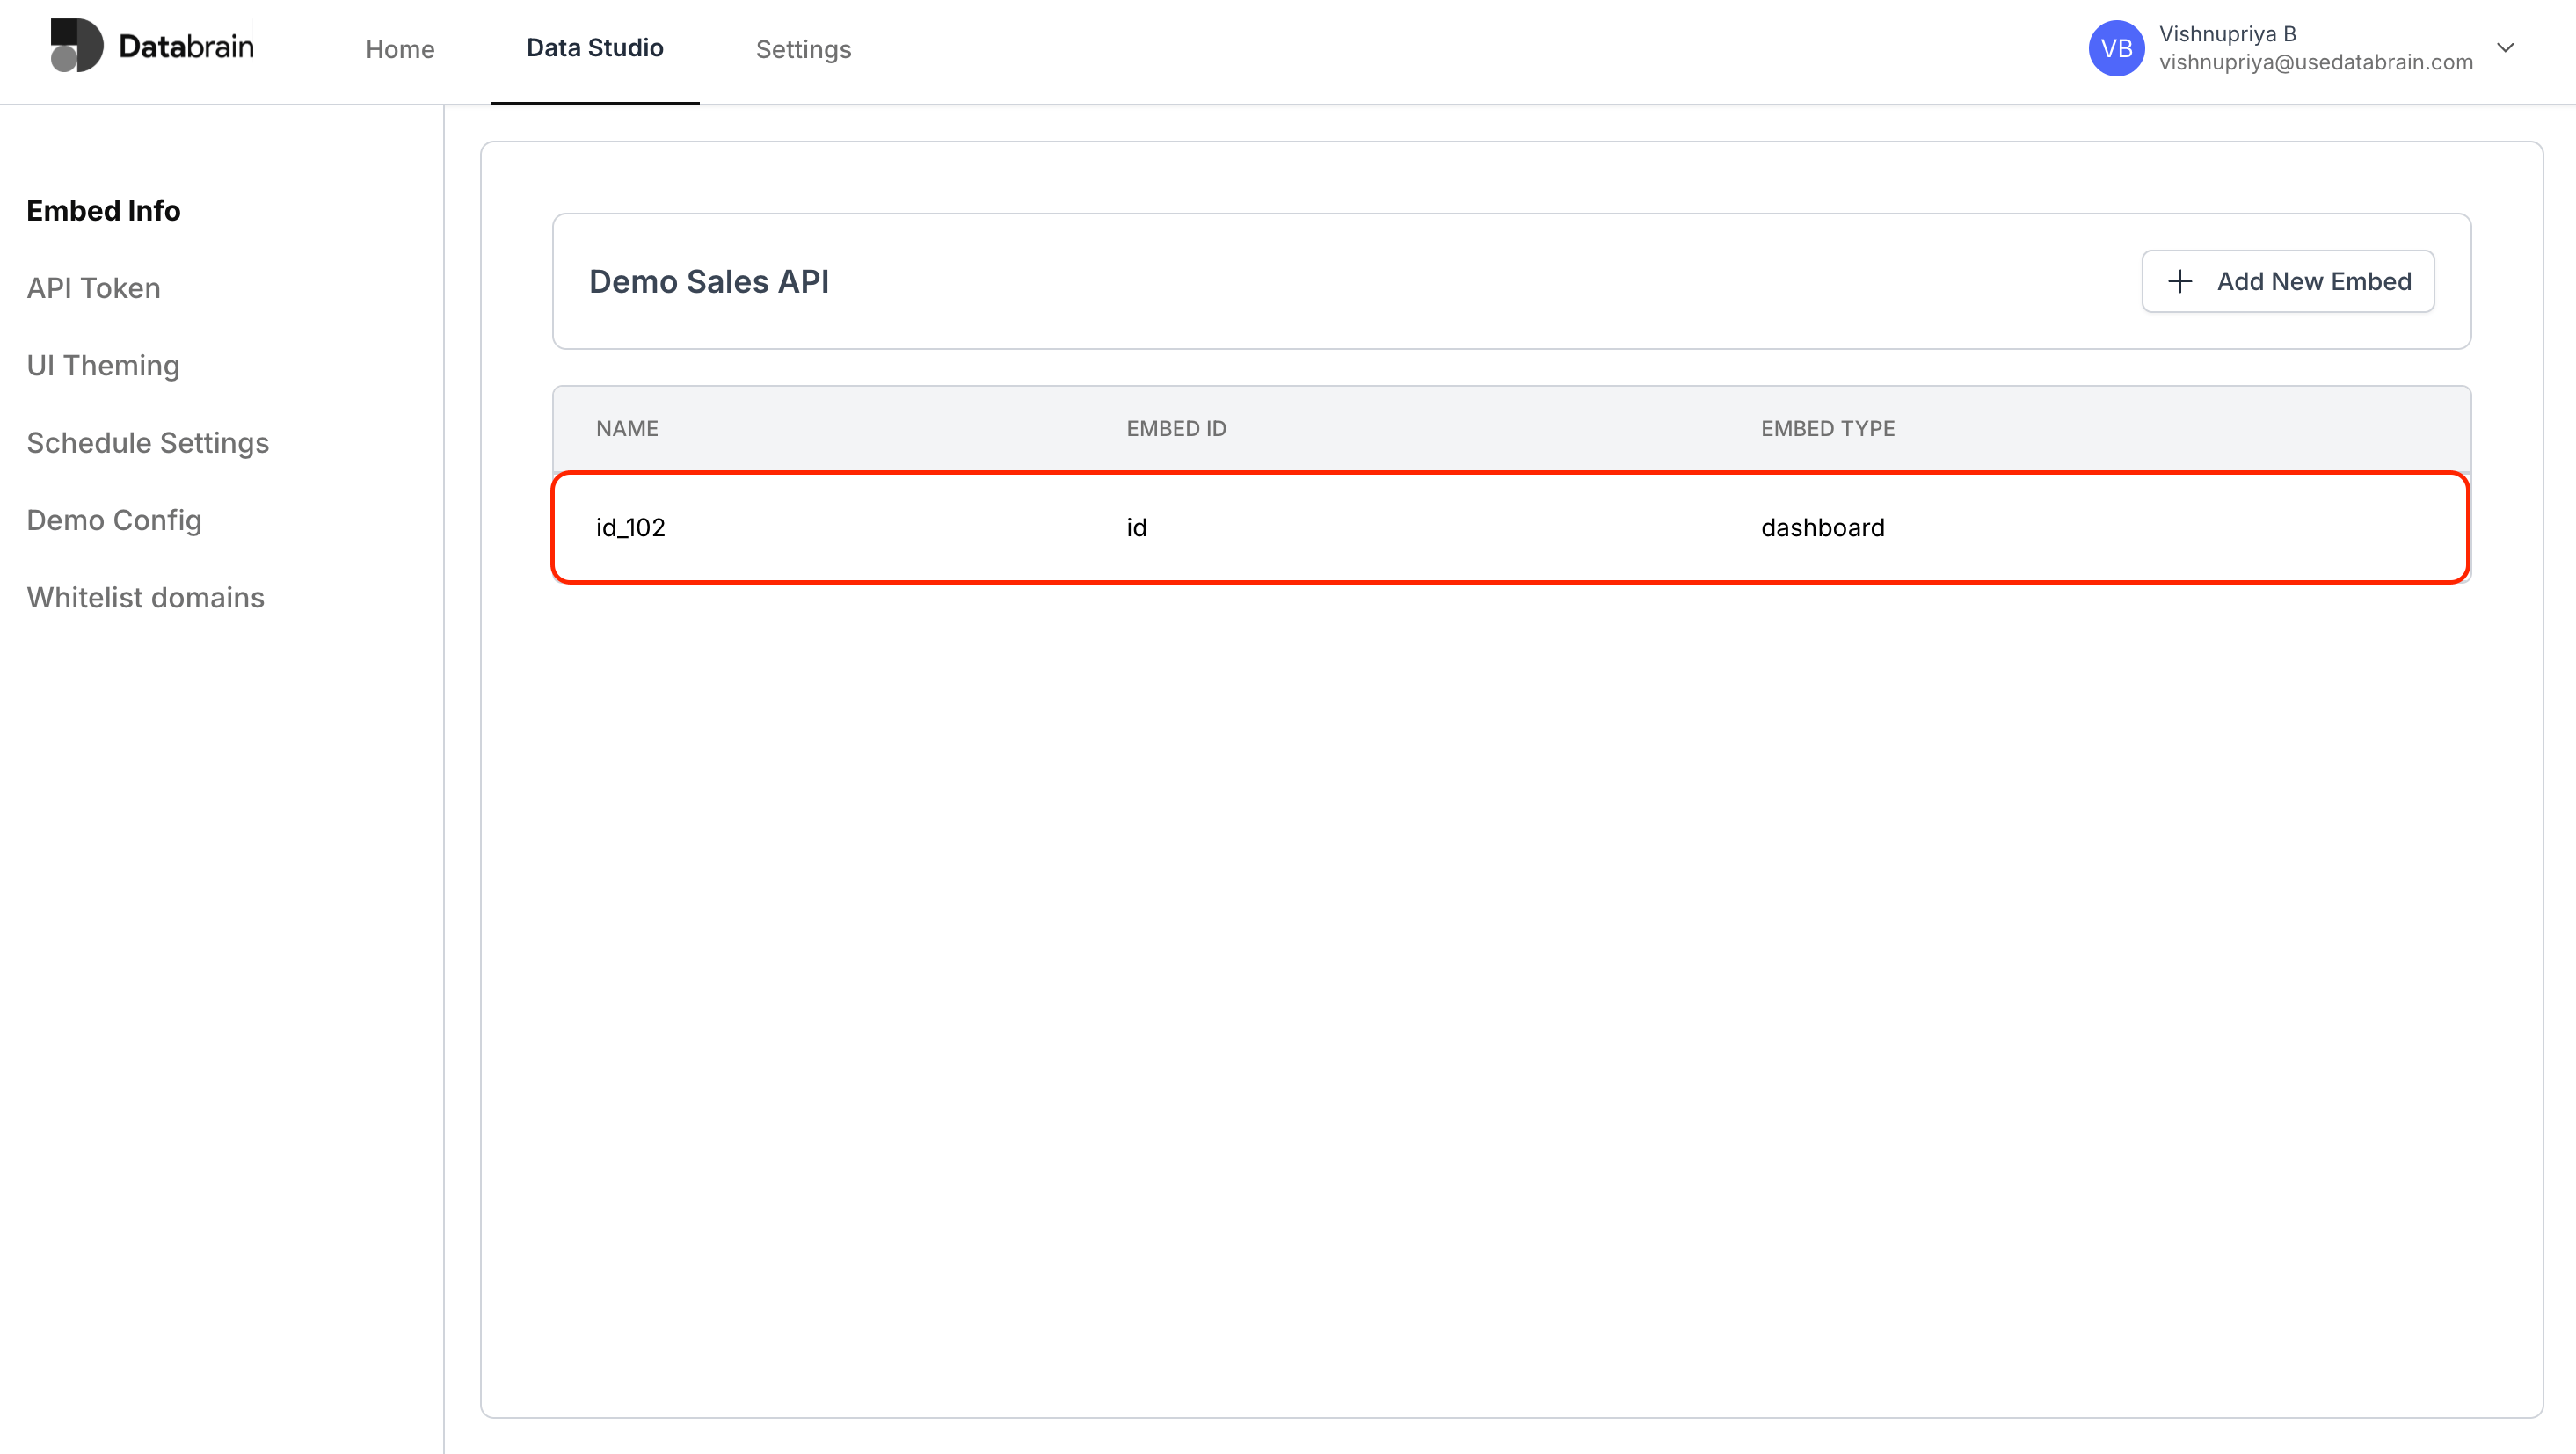Open the Settings tab

click(803, 49)
